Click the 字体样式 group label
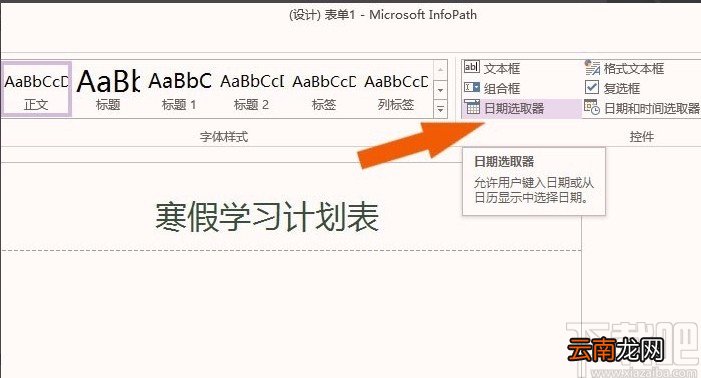This screenshot has width=701, height=378. [x=224, y=136]
